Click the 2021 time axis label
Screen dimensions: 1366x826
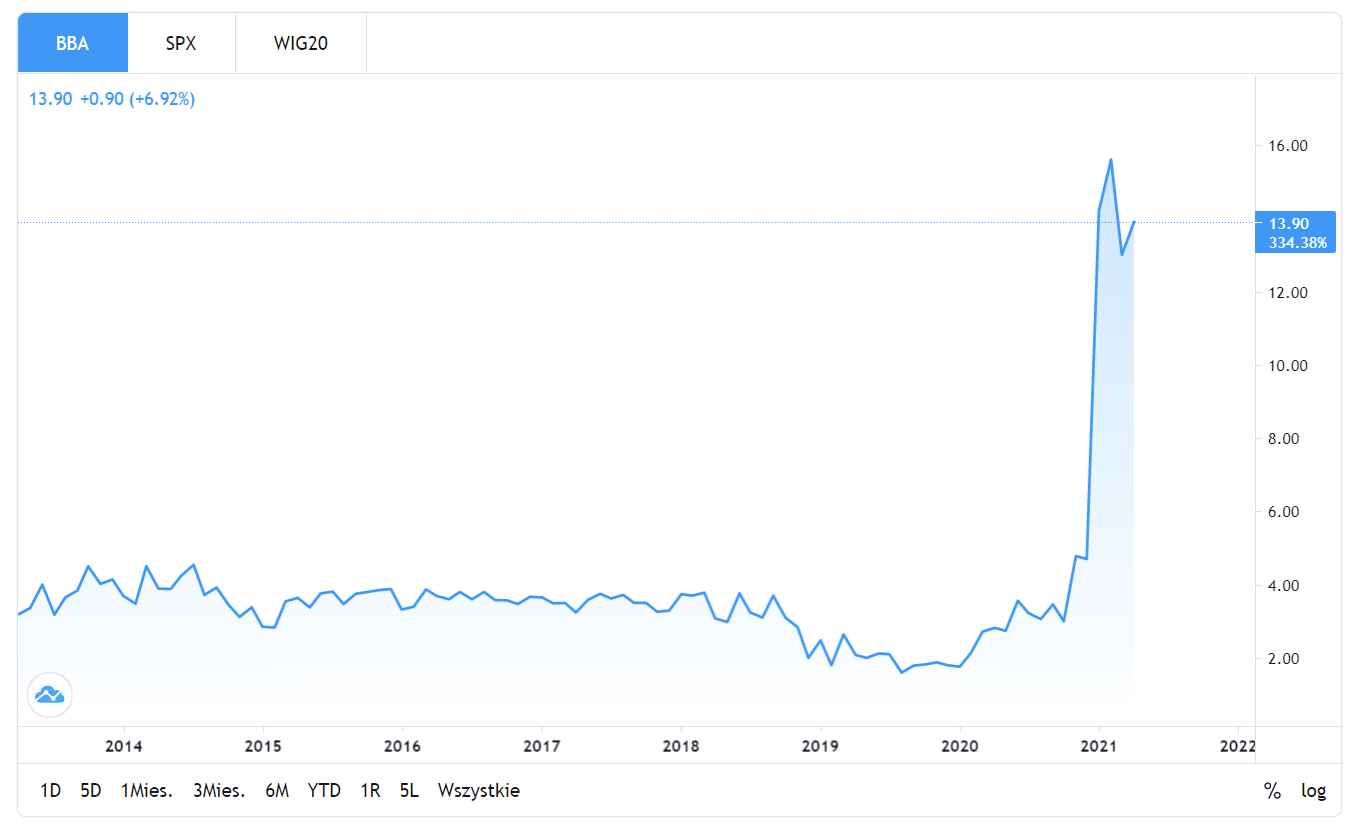tap(1098, 745)
